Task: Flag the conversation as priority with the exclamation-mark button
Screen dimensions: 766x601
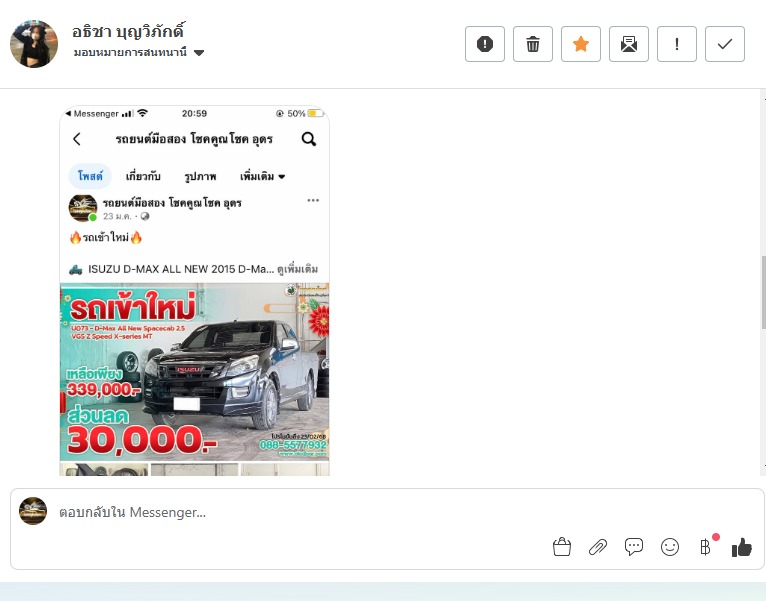Action: tap(677, 44)
